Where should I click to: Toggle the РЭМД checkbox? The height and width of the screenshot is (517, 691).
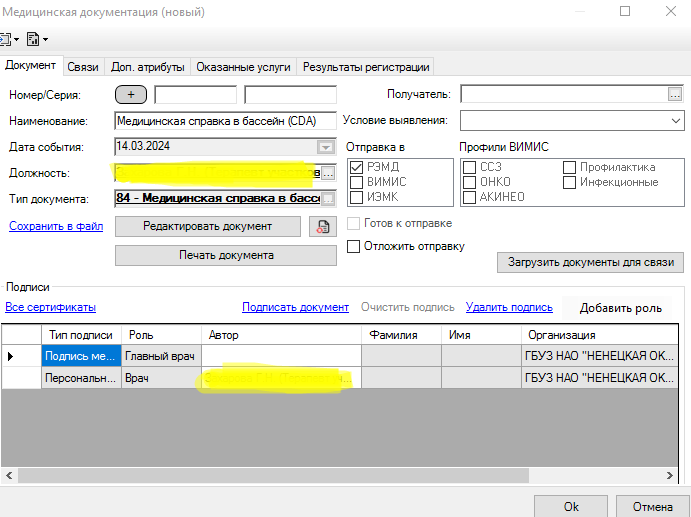click(x=356, y=167)
